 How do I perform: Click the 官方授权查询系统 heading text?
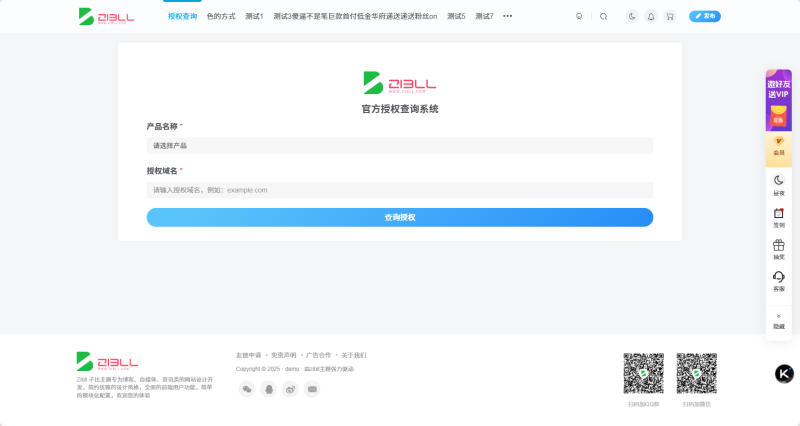[399, 109]
